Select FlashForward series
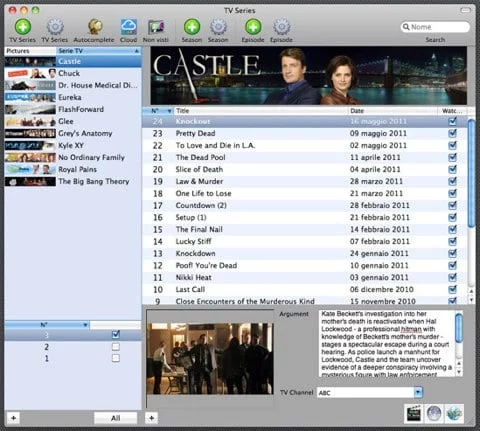Image resolution: width=480 pixels, height=431 pixels. pos(73,109)
